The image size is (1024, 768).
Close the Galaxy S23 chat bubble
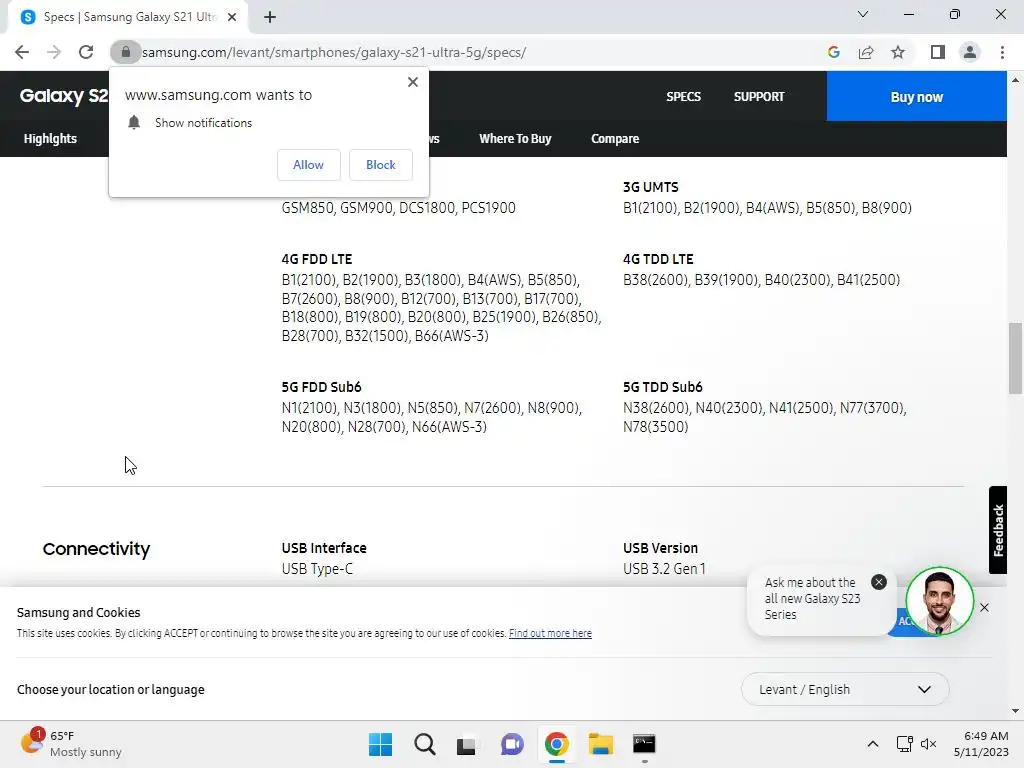point(879,582)
